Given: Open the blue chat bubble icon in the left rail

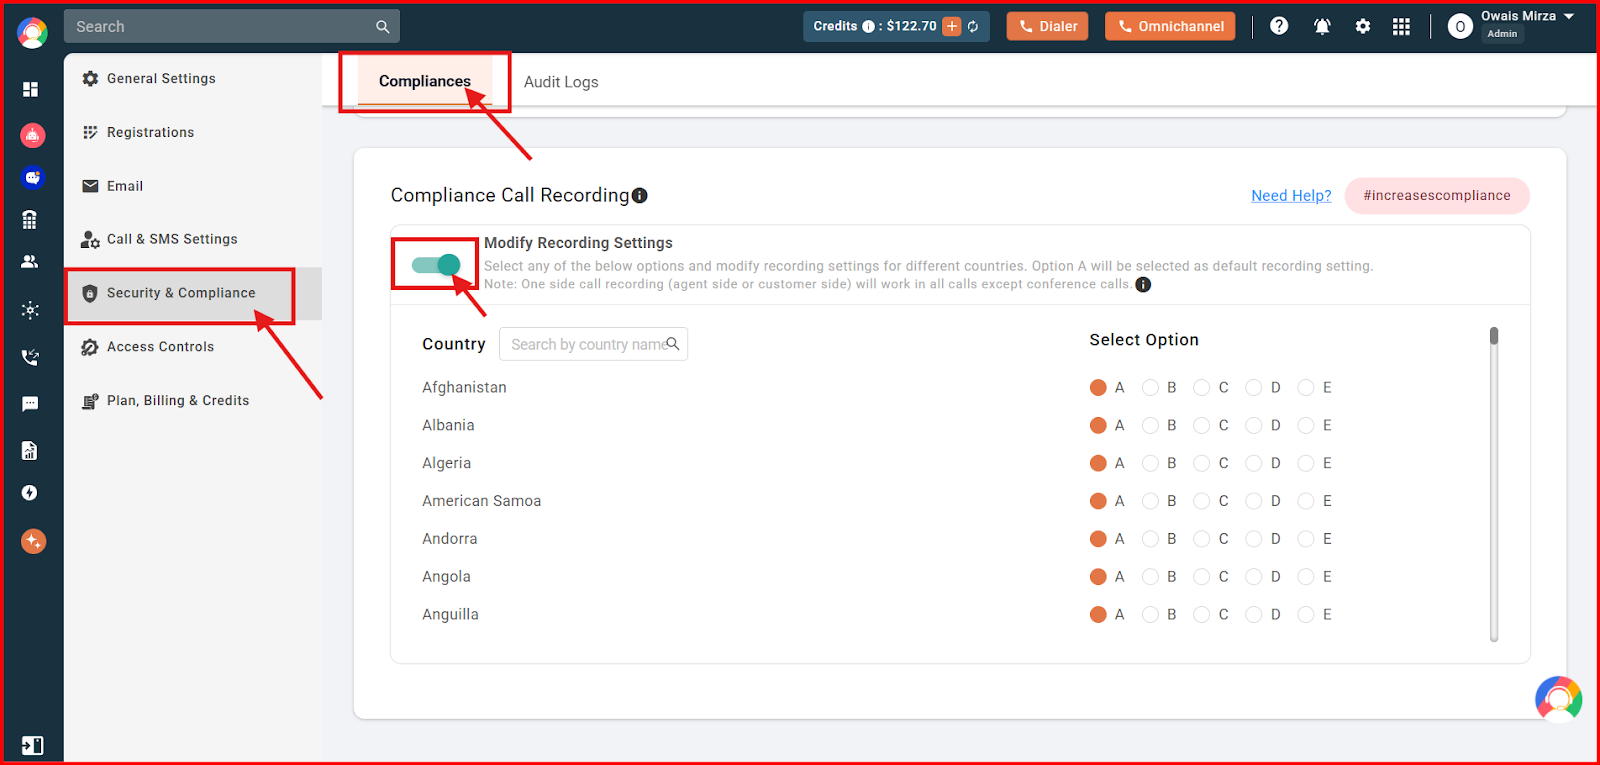Looking at the screenshot, I should [33, 177].
